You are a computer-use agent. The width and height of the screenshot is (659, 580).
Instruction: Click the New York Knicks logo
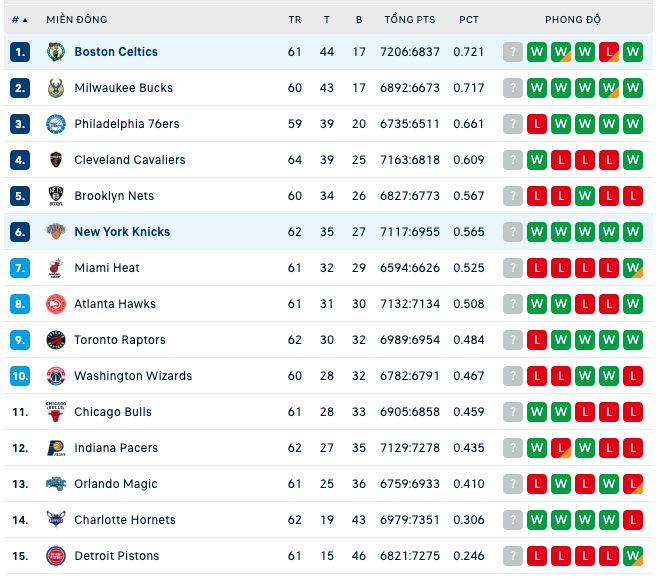[x=55, y=232]
